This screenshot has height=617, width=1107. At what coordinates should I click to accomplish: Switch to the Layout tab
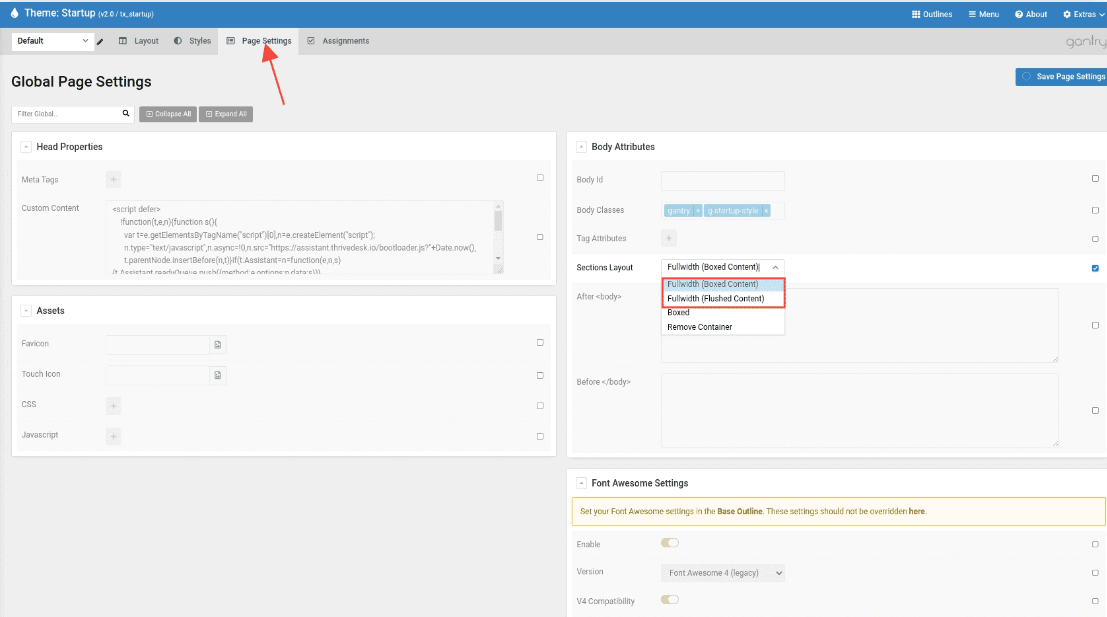138,41
